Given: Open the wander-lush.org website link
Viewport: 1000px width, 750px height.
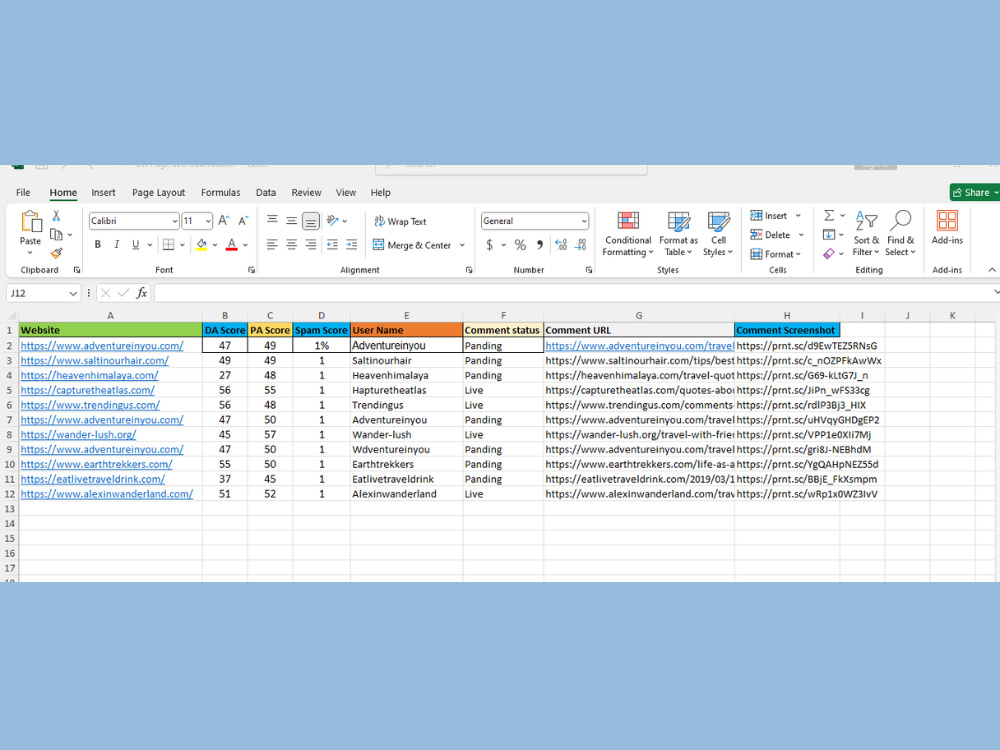Looking at the screenshot, I should tap(78, 434).
